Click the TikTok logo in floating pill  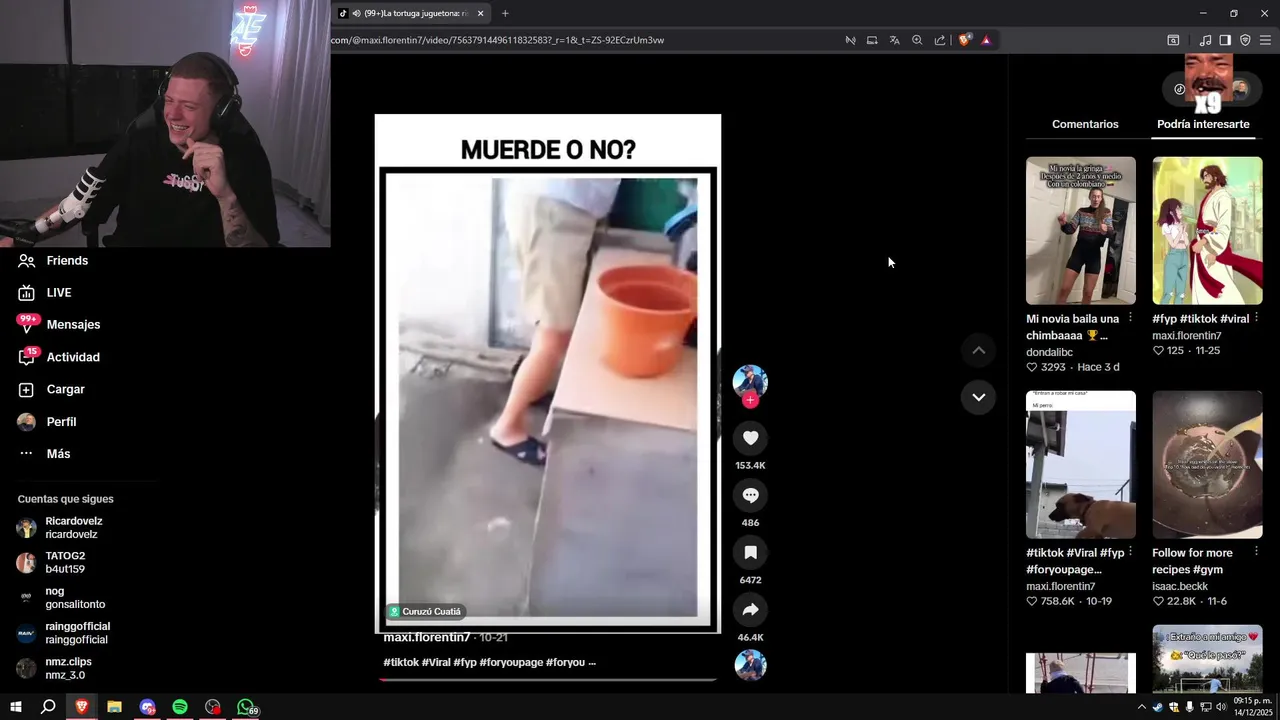click(x=1180, y=89)
